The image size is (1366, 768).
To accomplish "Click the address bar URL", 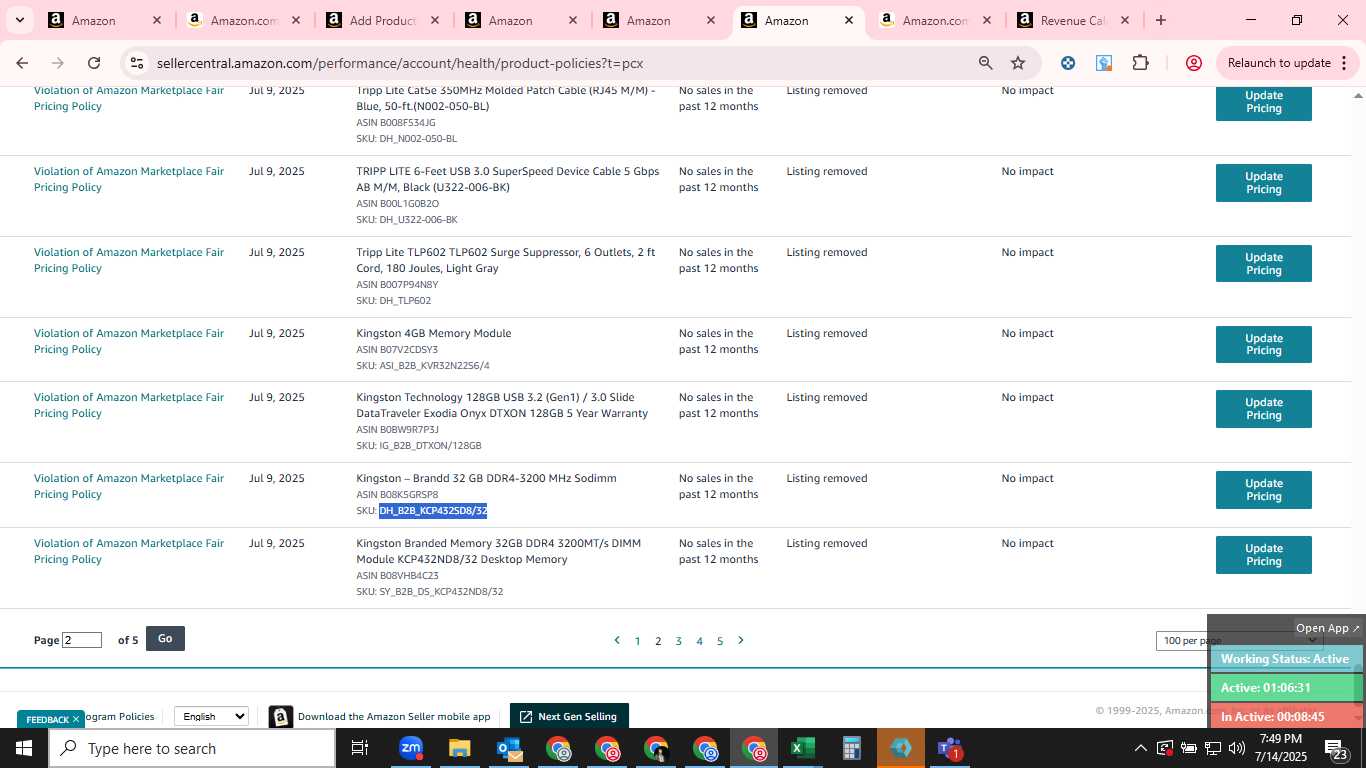I will click(400, 63).
